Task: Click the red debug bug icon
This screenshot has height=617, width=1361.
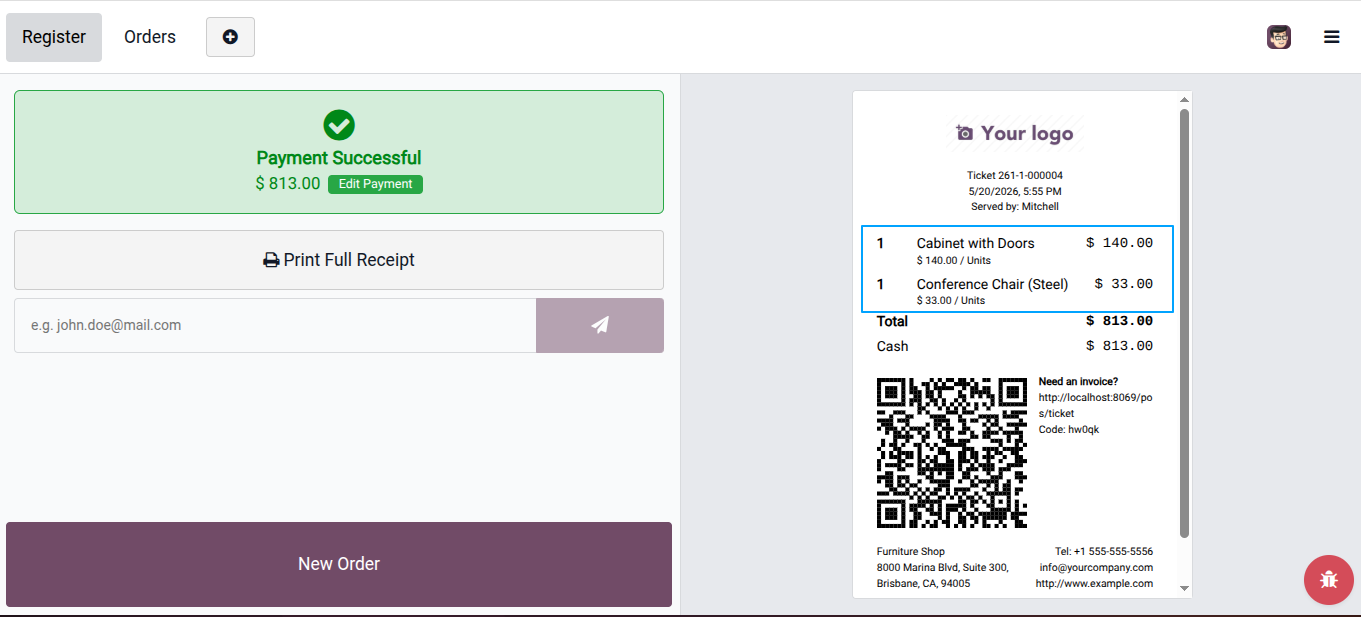Action: pyautogui.click(x=1328, y=579)
